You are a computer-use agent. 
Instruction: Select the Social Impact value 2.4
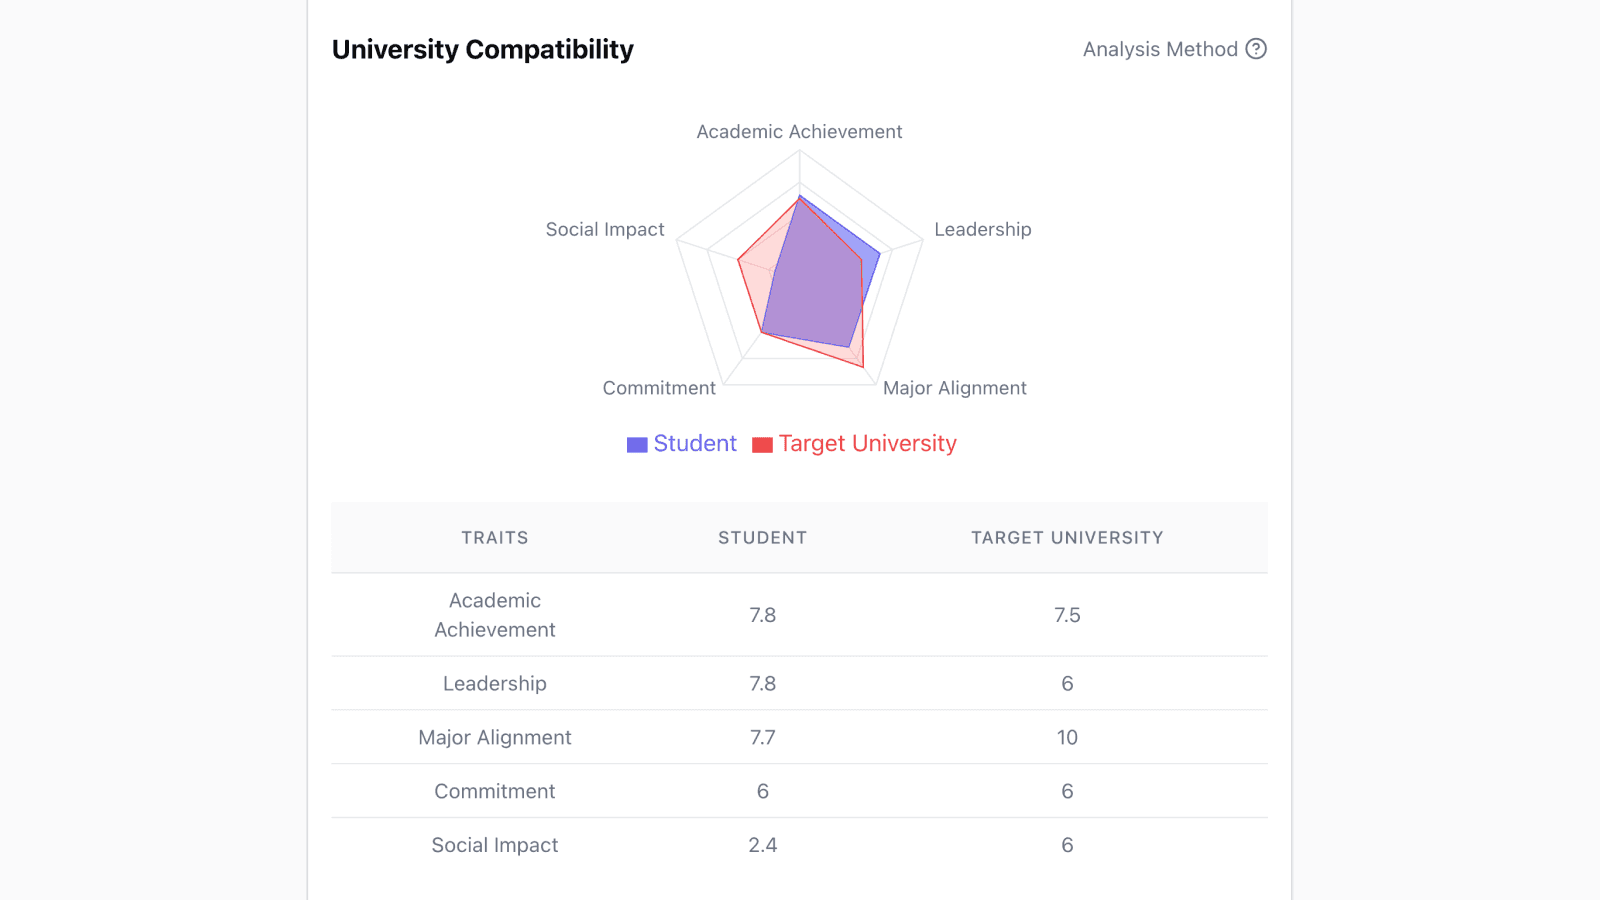762,845
